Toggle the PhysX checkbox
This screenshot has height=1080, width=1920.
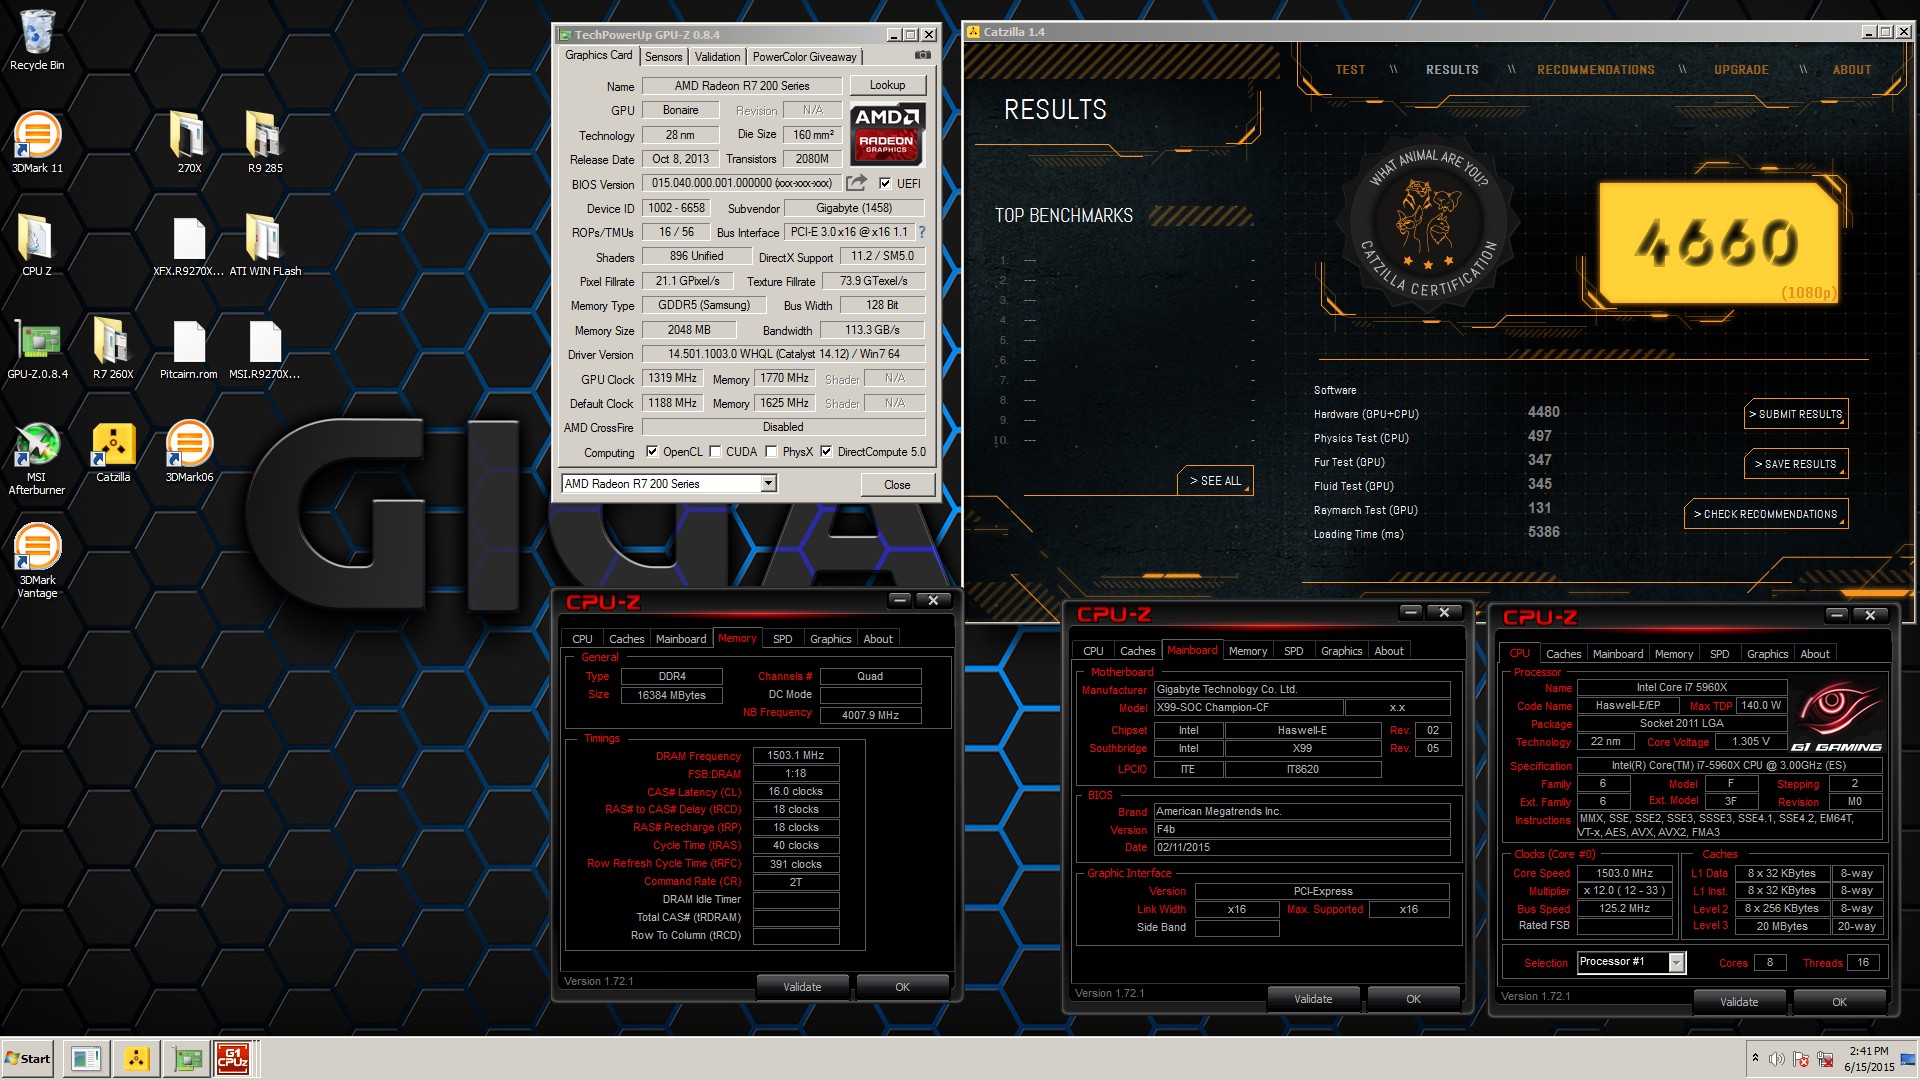coord(771,452)
